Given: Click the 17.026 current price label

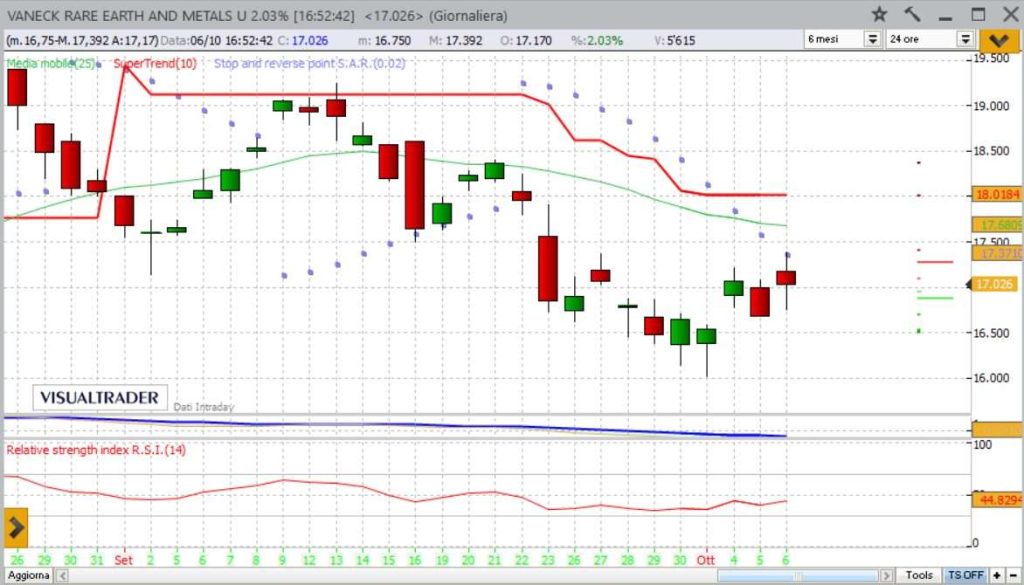Looking at the screenshot, I should pos(995,284).
